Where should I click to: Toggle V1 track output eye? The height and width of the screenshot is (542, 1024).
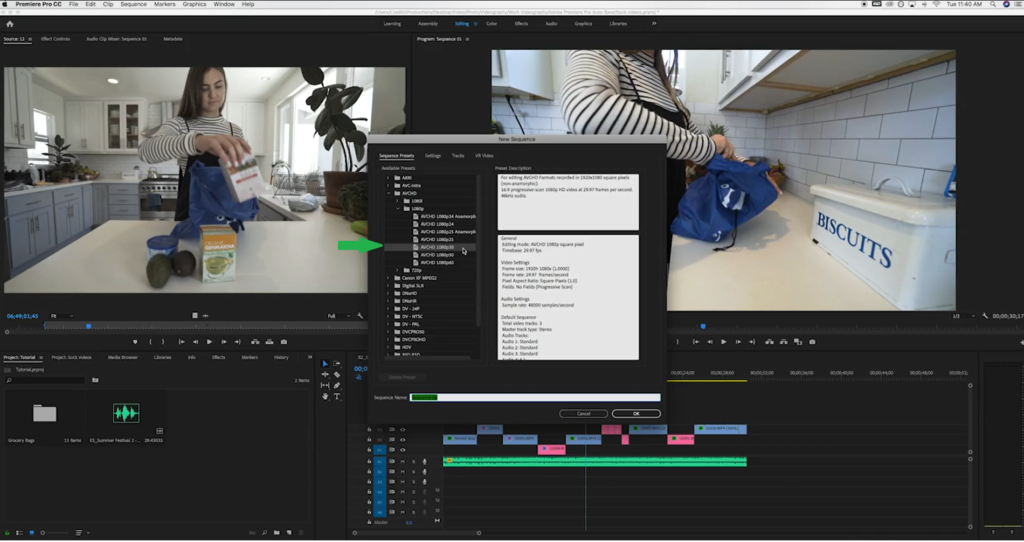(402, 450)
